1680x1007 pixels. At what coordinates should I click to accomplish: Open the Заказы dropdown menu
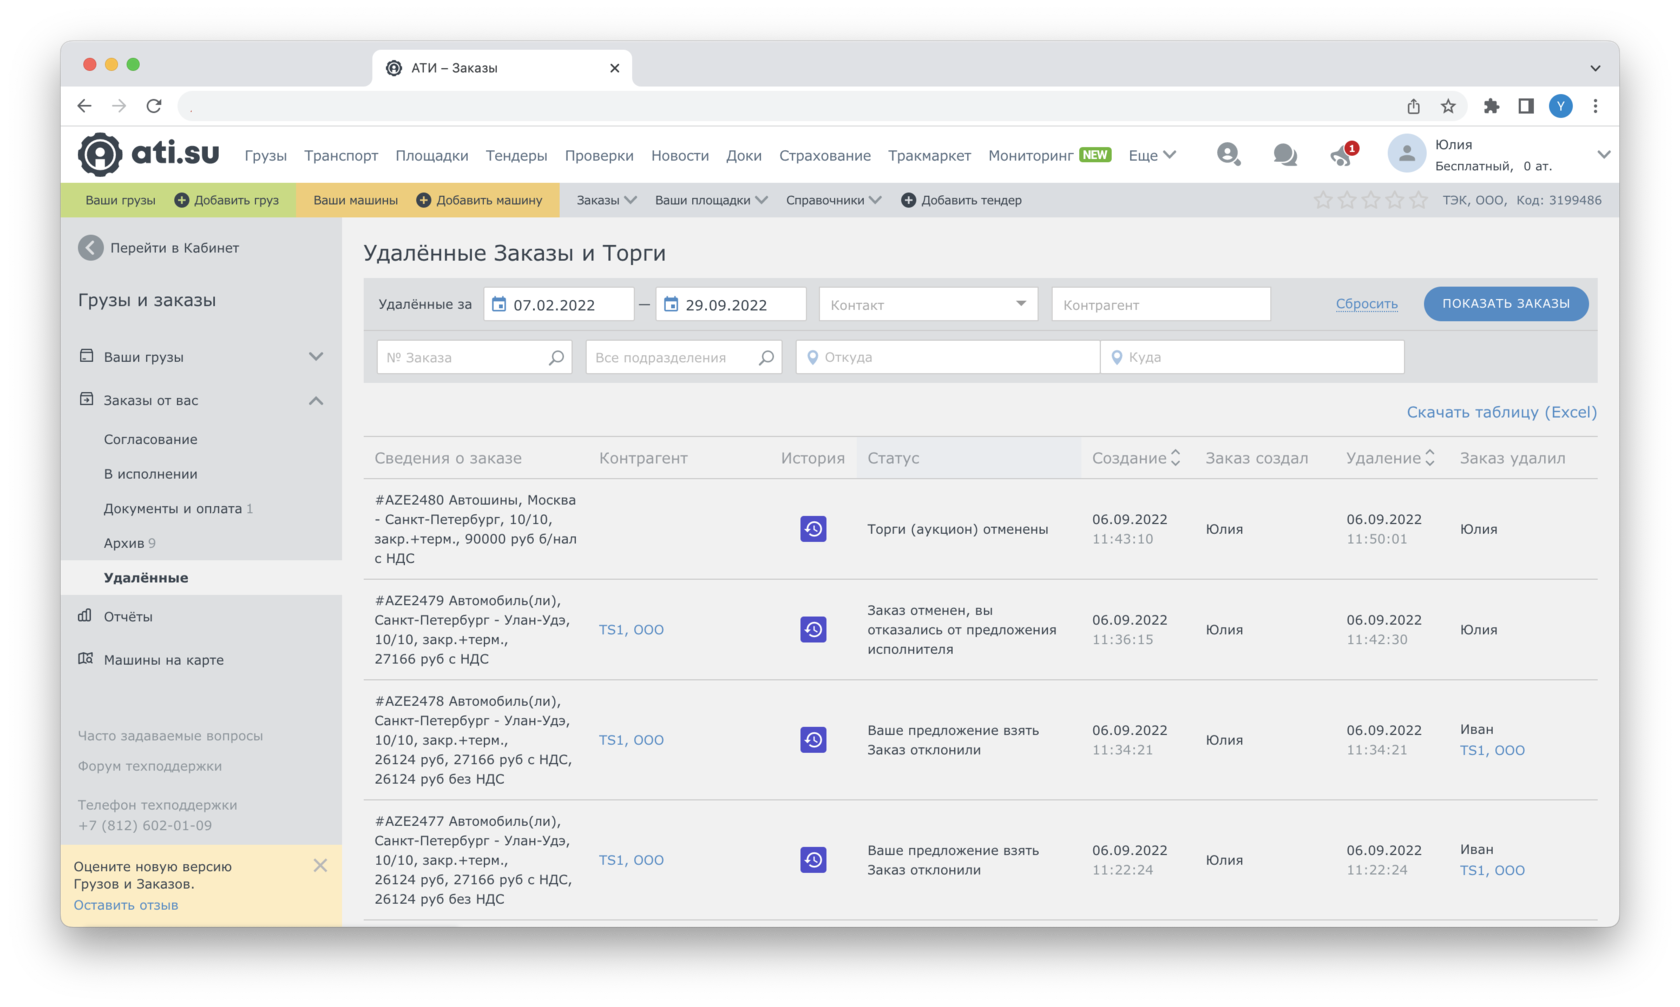click(606, 200)
